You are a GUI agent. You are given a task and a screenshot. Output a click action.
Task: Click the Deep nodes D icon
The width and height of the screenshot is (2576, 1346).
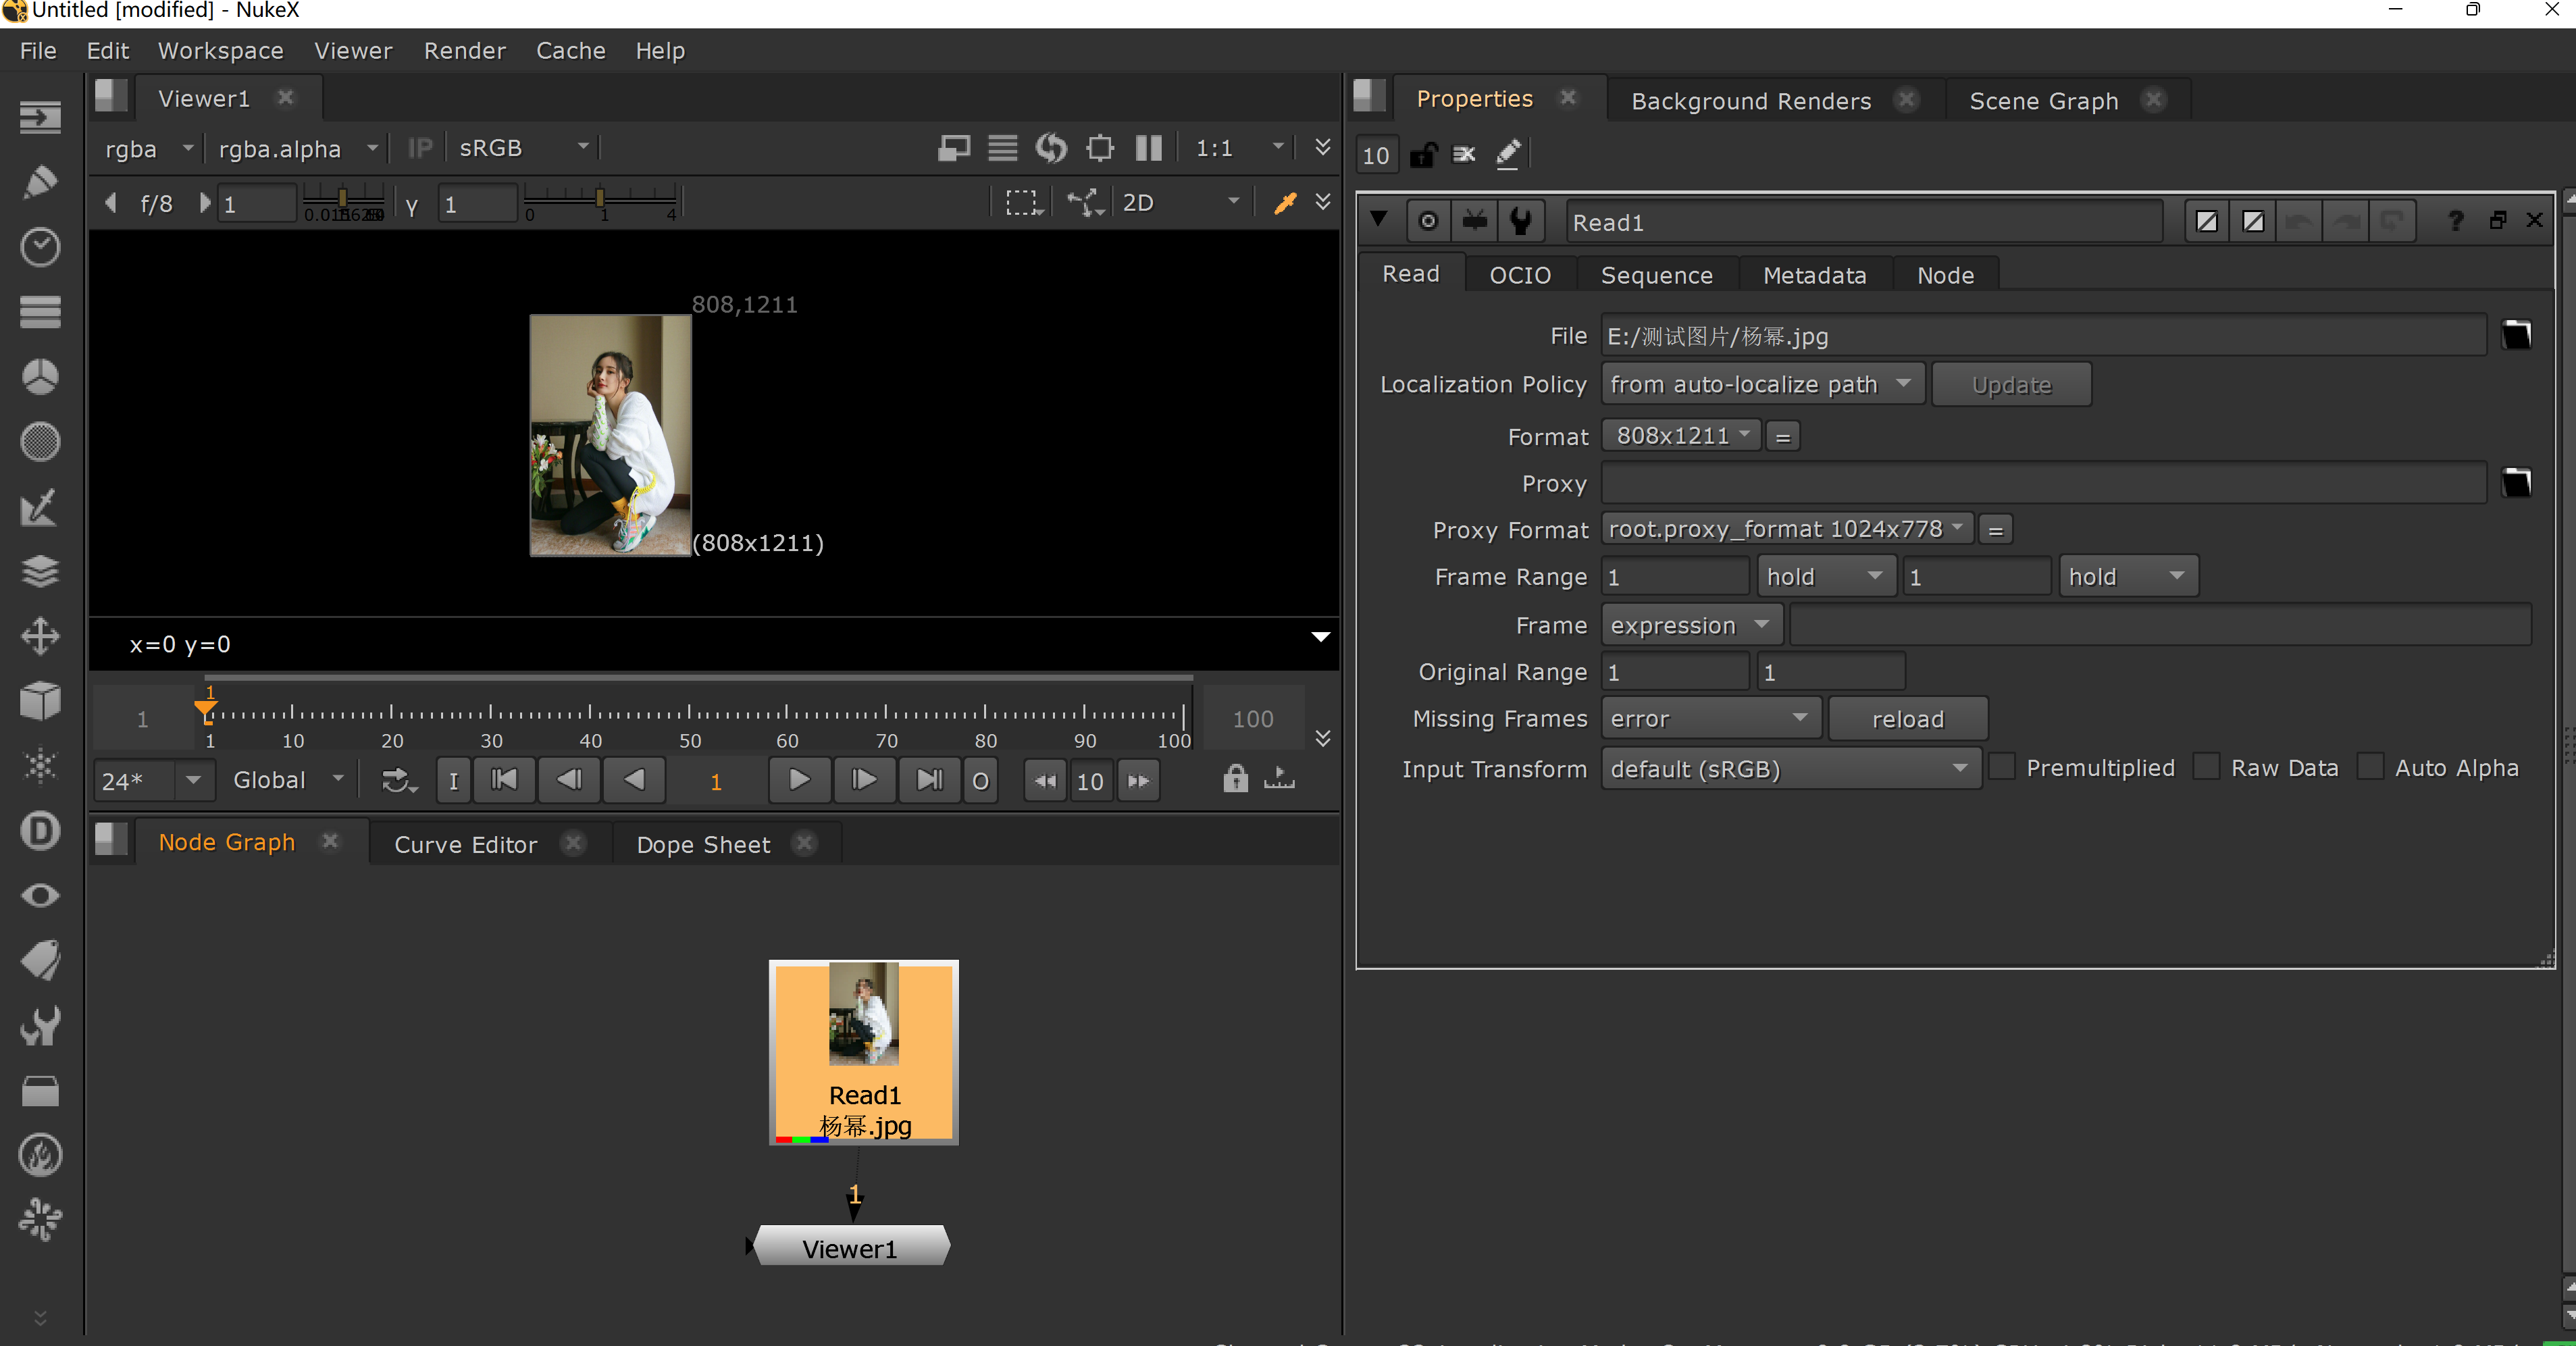tap(40, 830)
